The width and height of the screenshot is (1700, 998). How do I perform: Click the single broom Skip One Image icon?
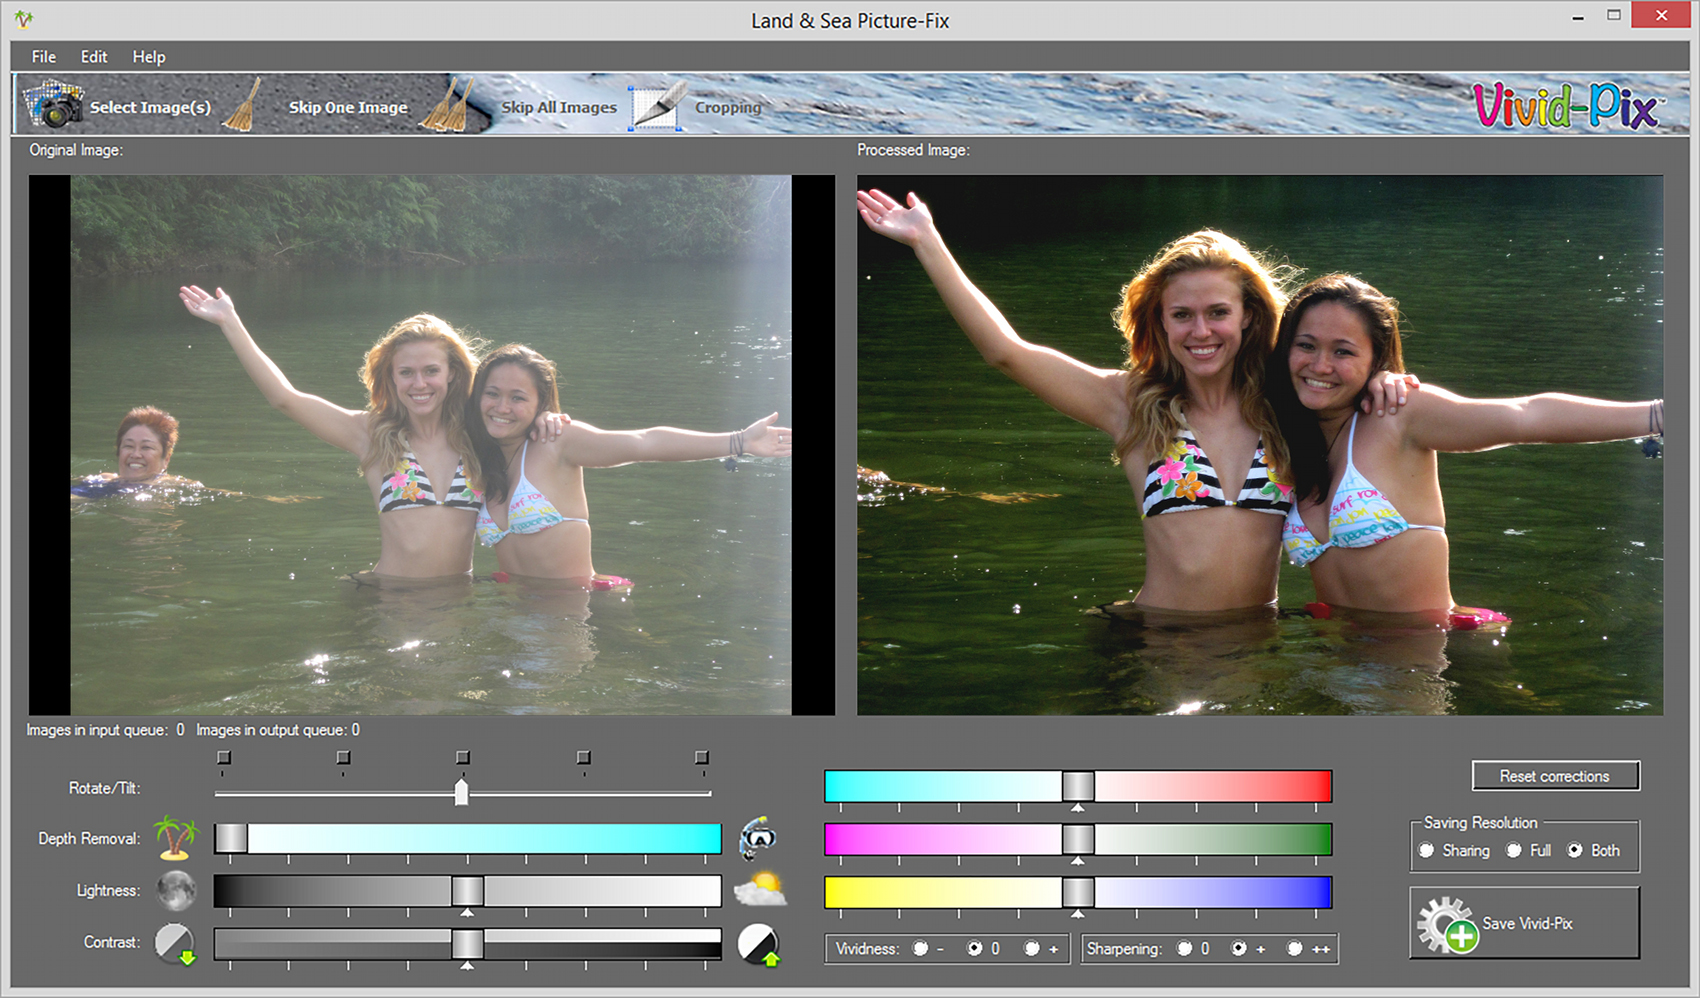(241, 105)
